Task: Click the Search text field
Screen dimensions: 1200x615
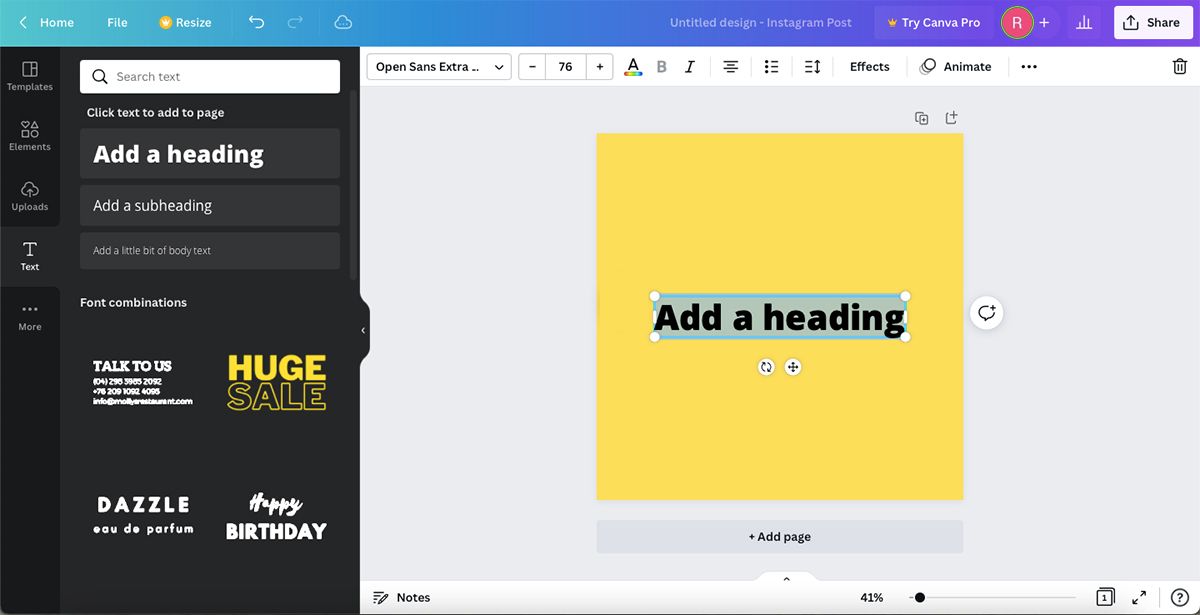Action: pos(210,76)
